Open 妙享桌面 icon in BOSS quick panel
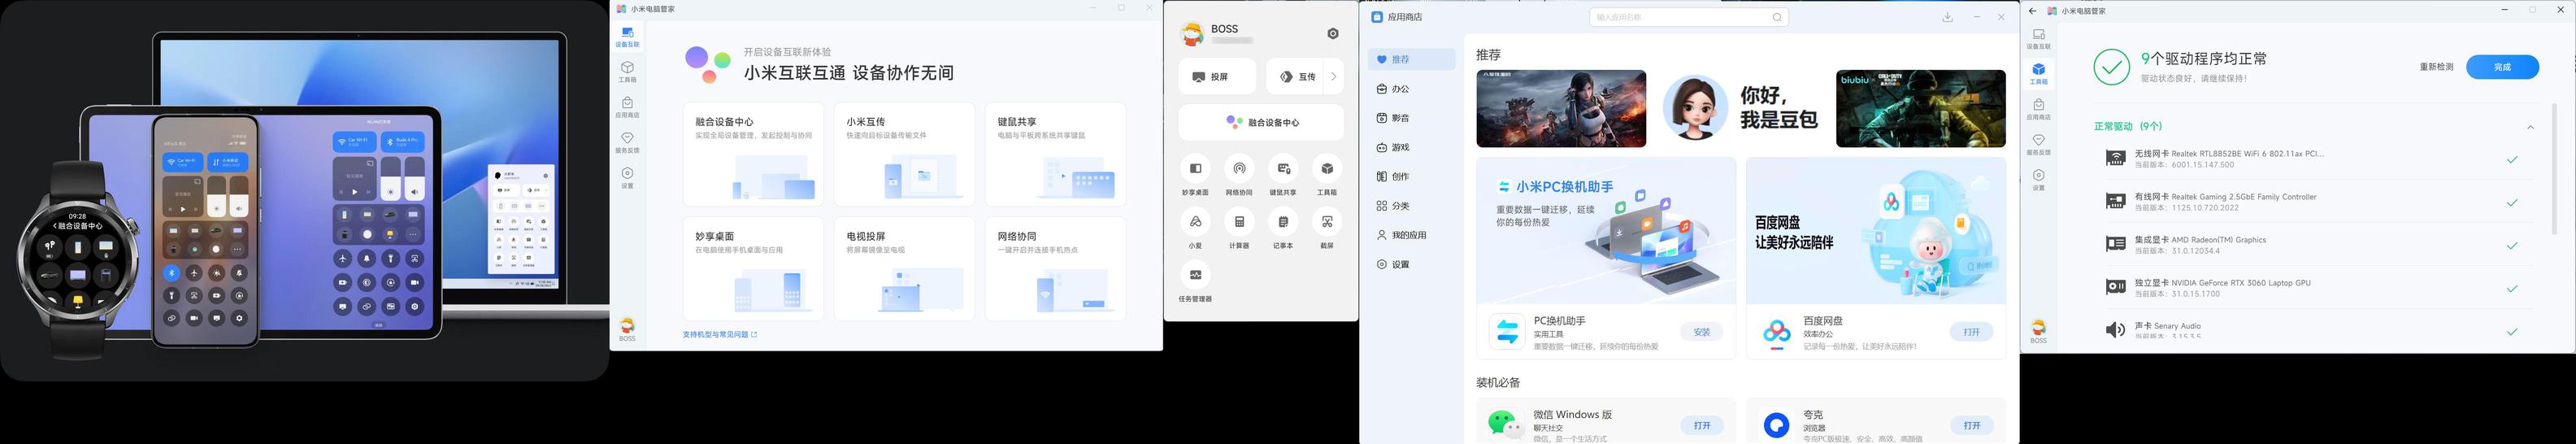The image size is (2576, 444). point(1195,169)
